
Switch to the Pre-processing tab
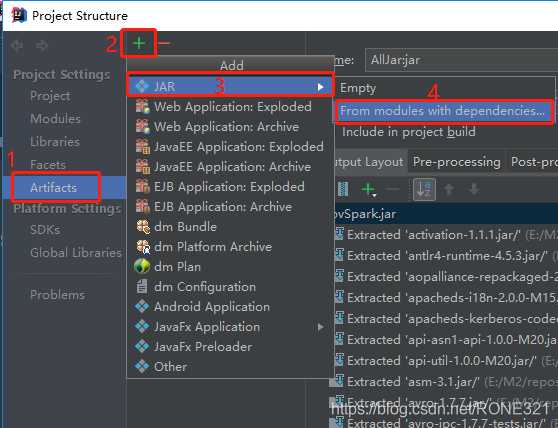click(x=457, y=162)
